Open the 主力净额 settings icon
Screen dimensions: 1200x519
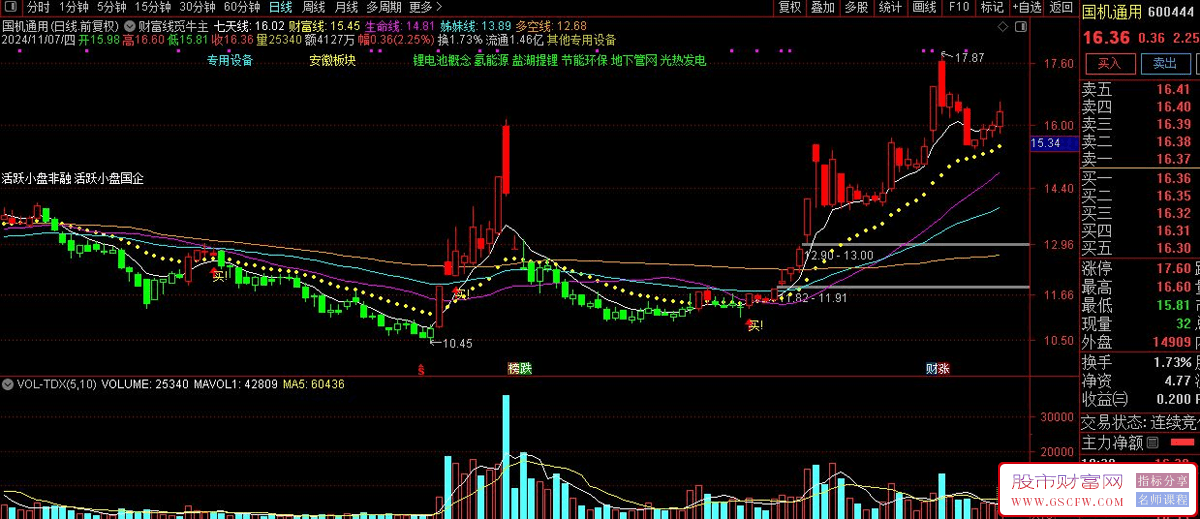click(1152, 442)
